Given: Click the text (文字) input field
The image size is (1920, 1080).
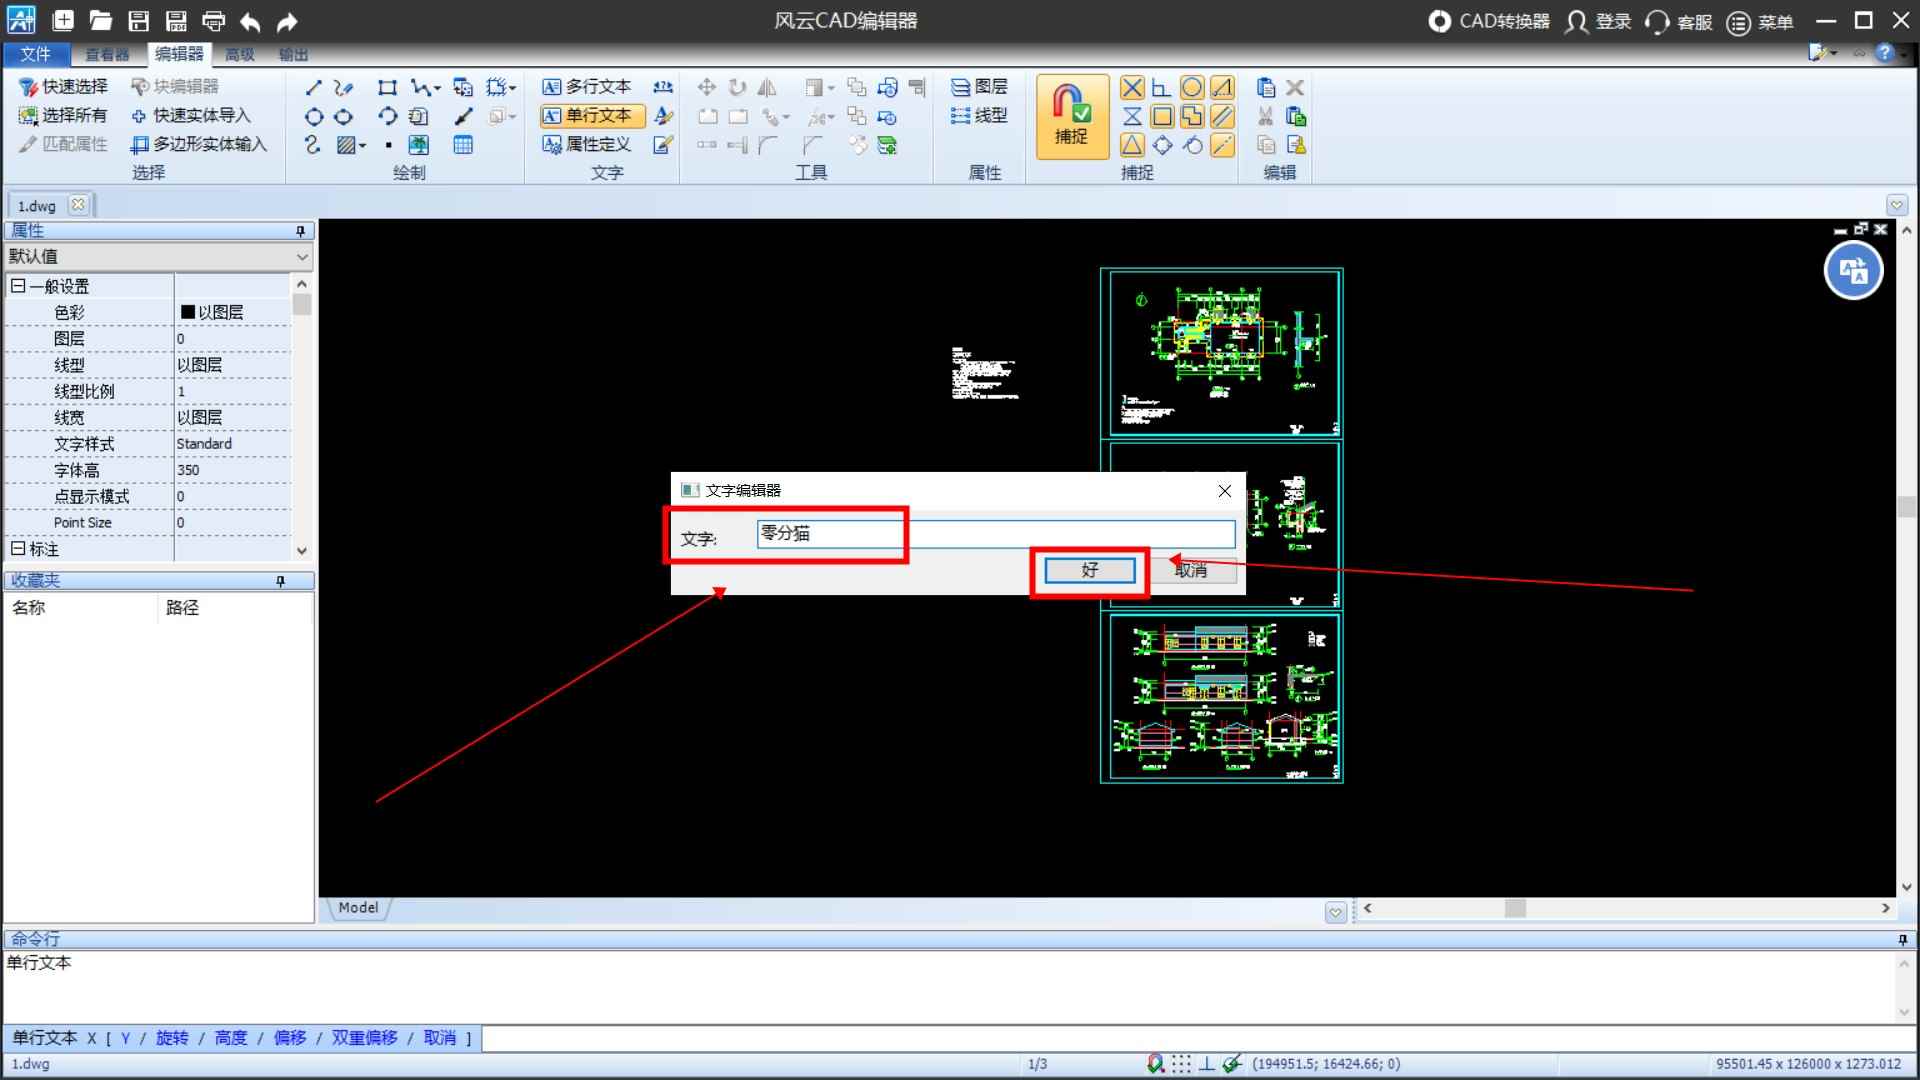Looking at the screenshot, I should click(x=995, y=534).
